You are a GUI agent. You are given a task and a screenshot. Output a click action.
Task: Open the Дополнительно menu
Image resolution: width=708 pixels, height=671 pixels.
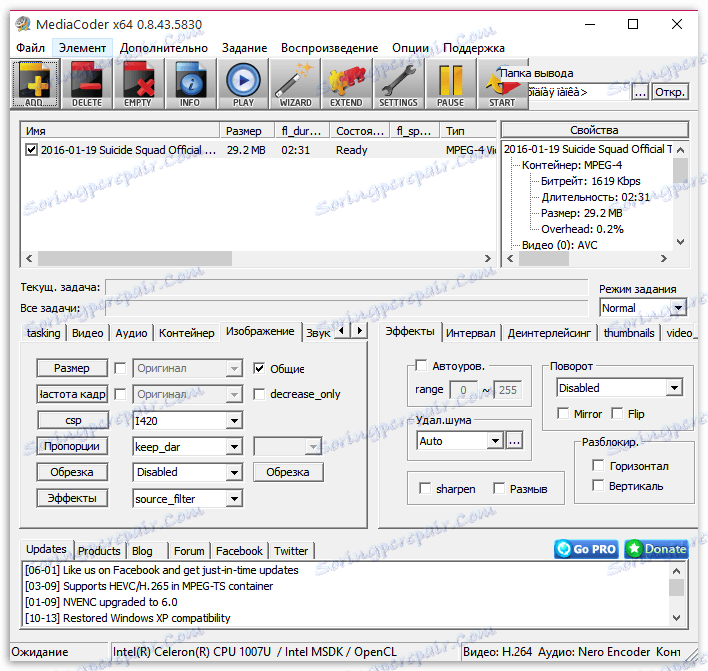tap(164, 48)
